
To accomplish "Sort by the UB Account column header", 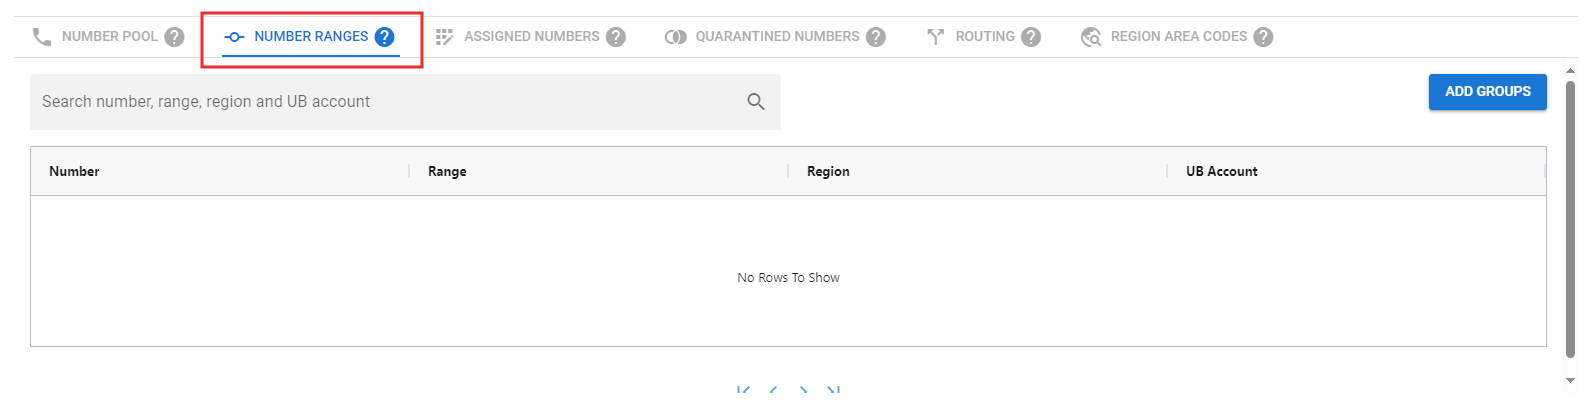I will tap(1221, 172).
